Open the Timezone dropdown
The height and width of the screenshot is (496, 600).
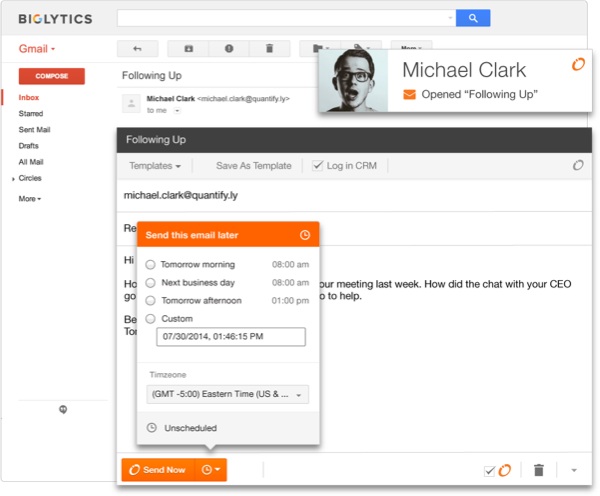click(228, 394)
